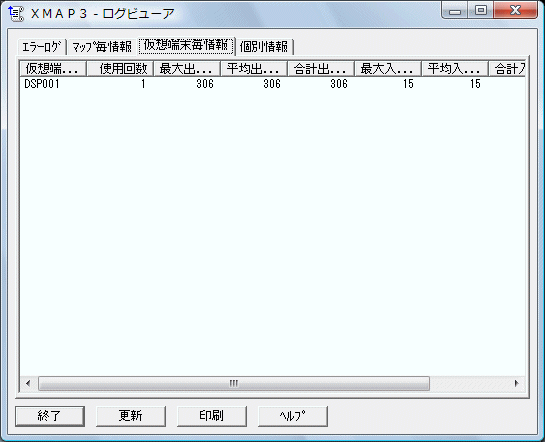Screen dimensions: 545x442
Task: Click the 最大入... column header
Action: (x=388, y=69)
